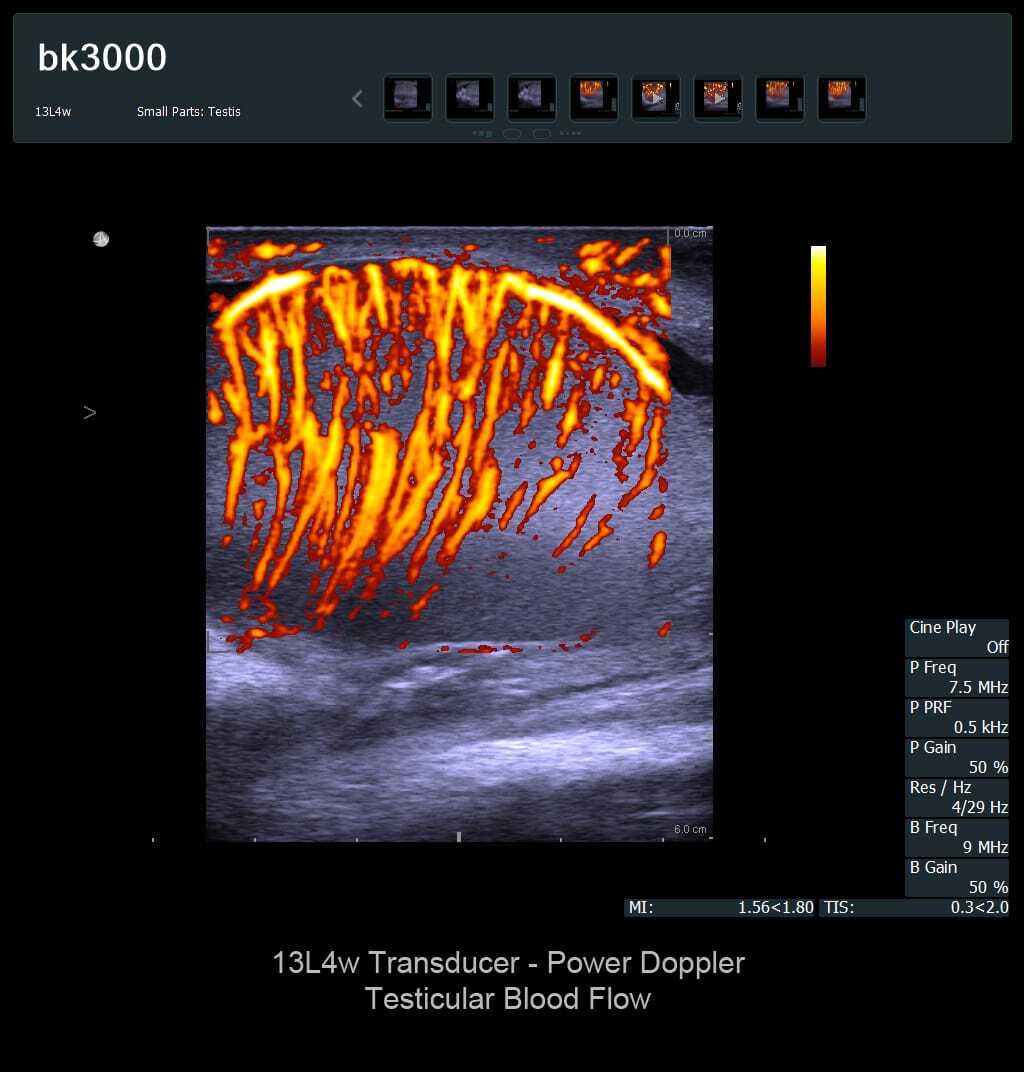
Task: Adjust P PRF 0.5 kHz setting
Action: (957, 717)
